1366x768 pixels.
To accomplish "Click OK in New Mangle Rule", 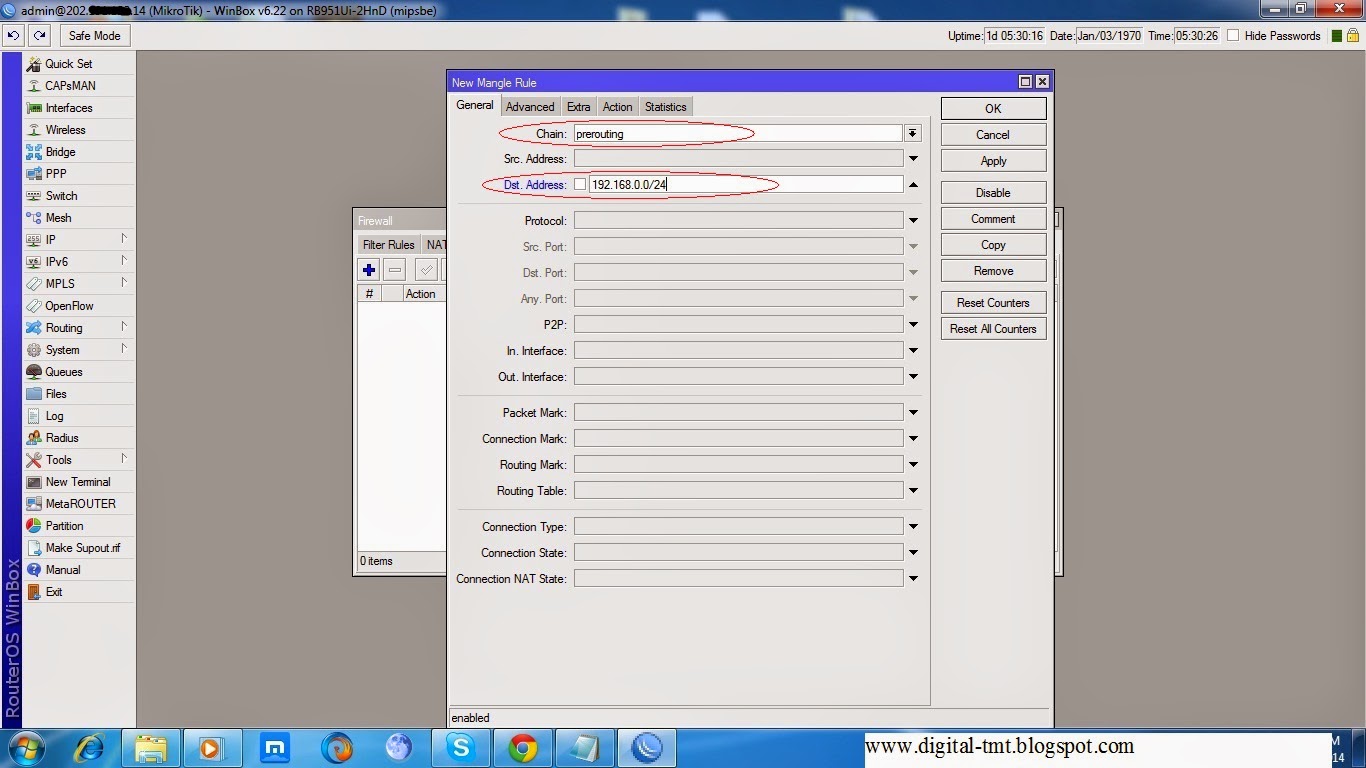I will point(993,108).
